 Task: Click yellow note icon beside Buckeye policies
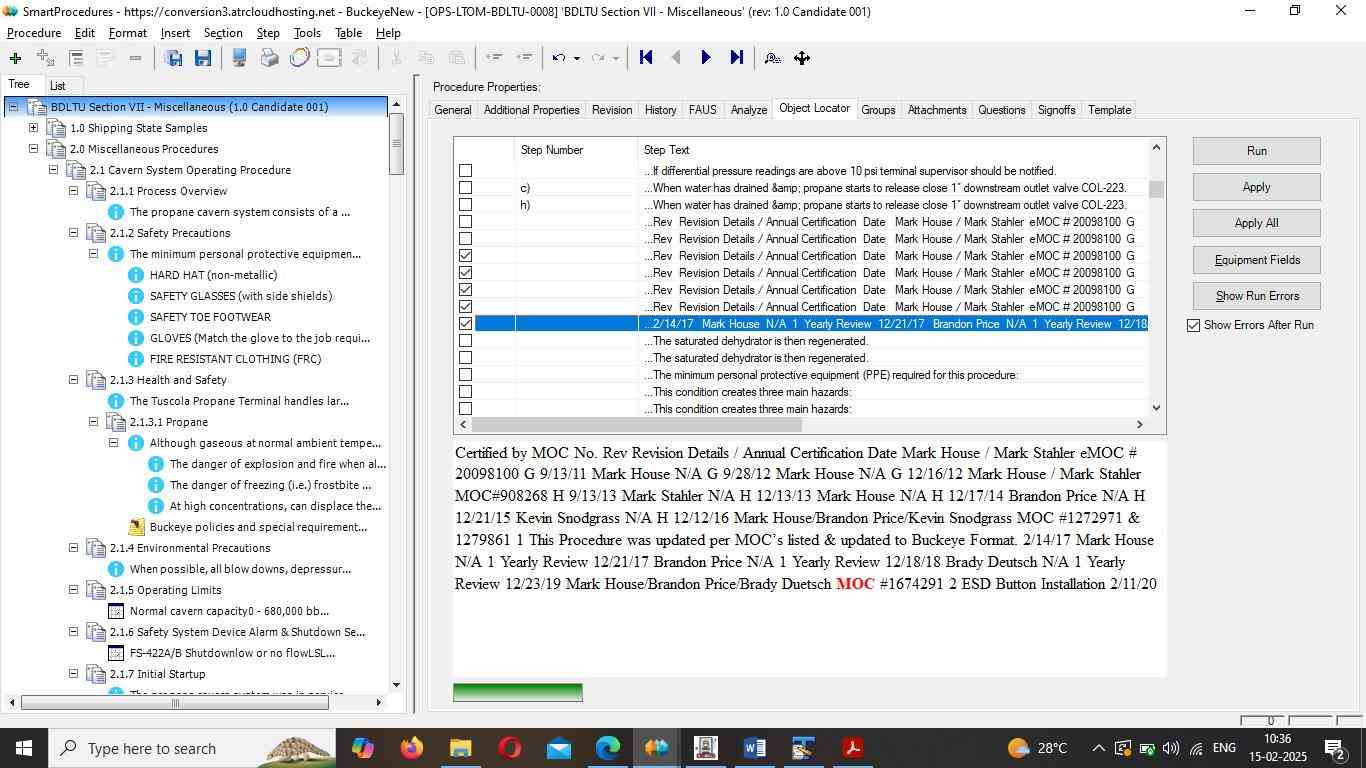coord(136,527)
